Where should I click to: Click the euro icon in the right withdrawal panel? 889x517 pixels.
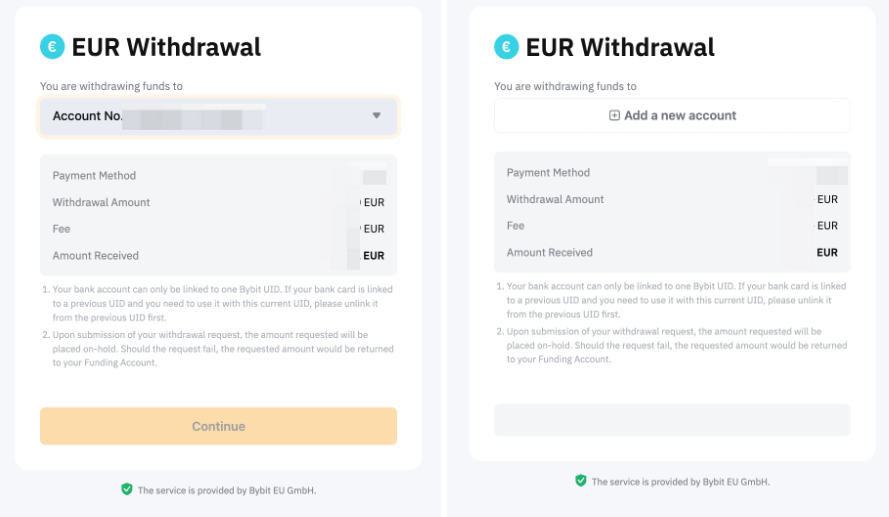[506, 47]
